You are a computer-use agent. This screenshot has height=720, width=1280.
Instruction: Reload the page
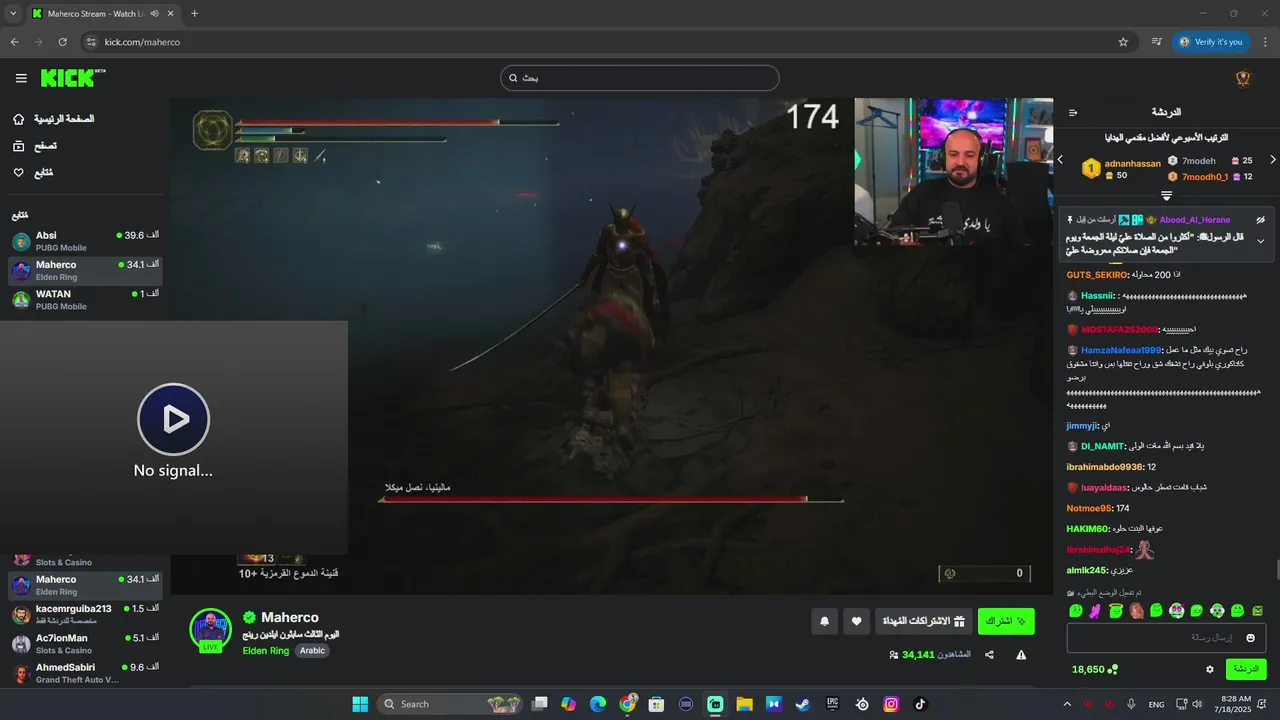pos(62,42)
